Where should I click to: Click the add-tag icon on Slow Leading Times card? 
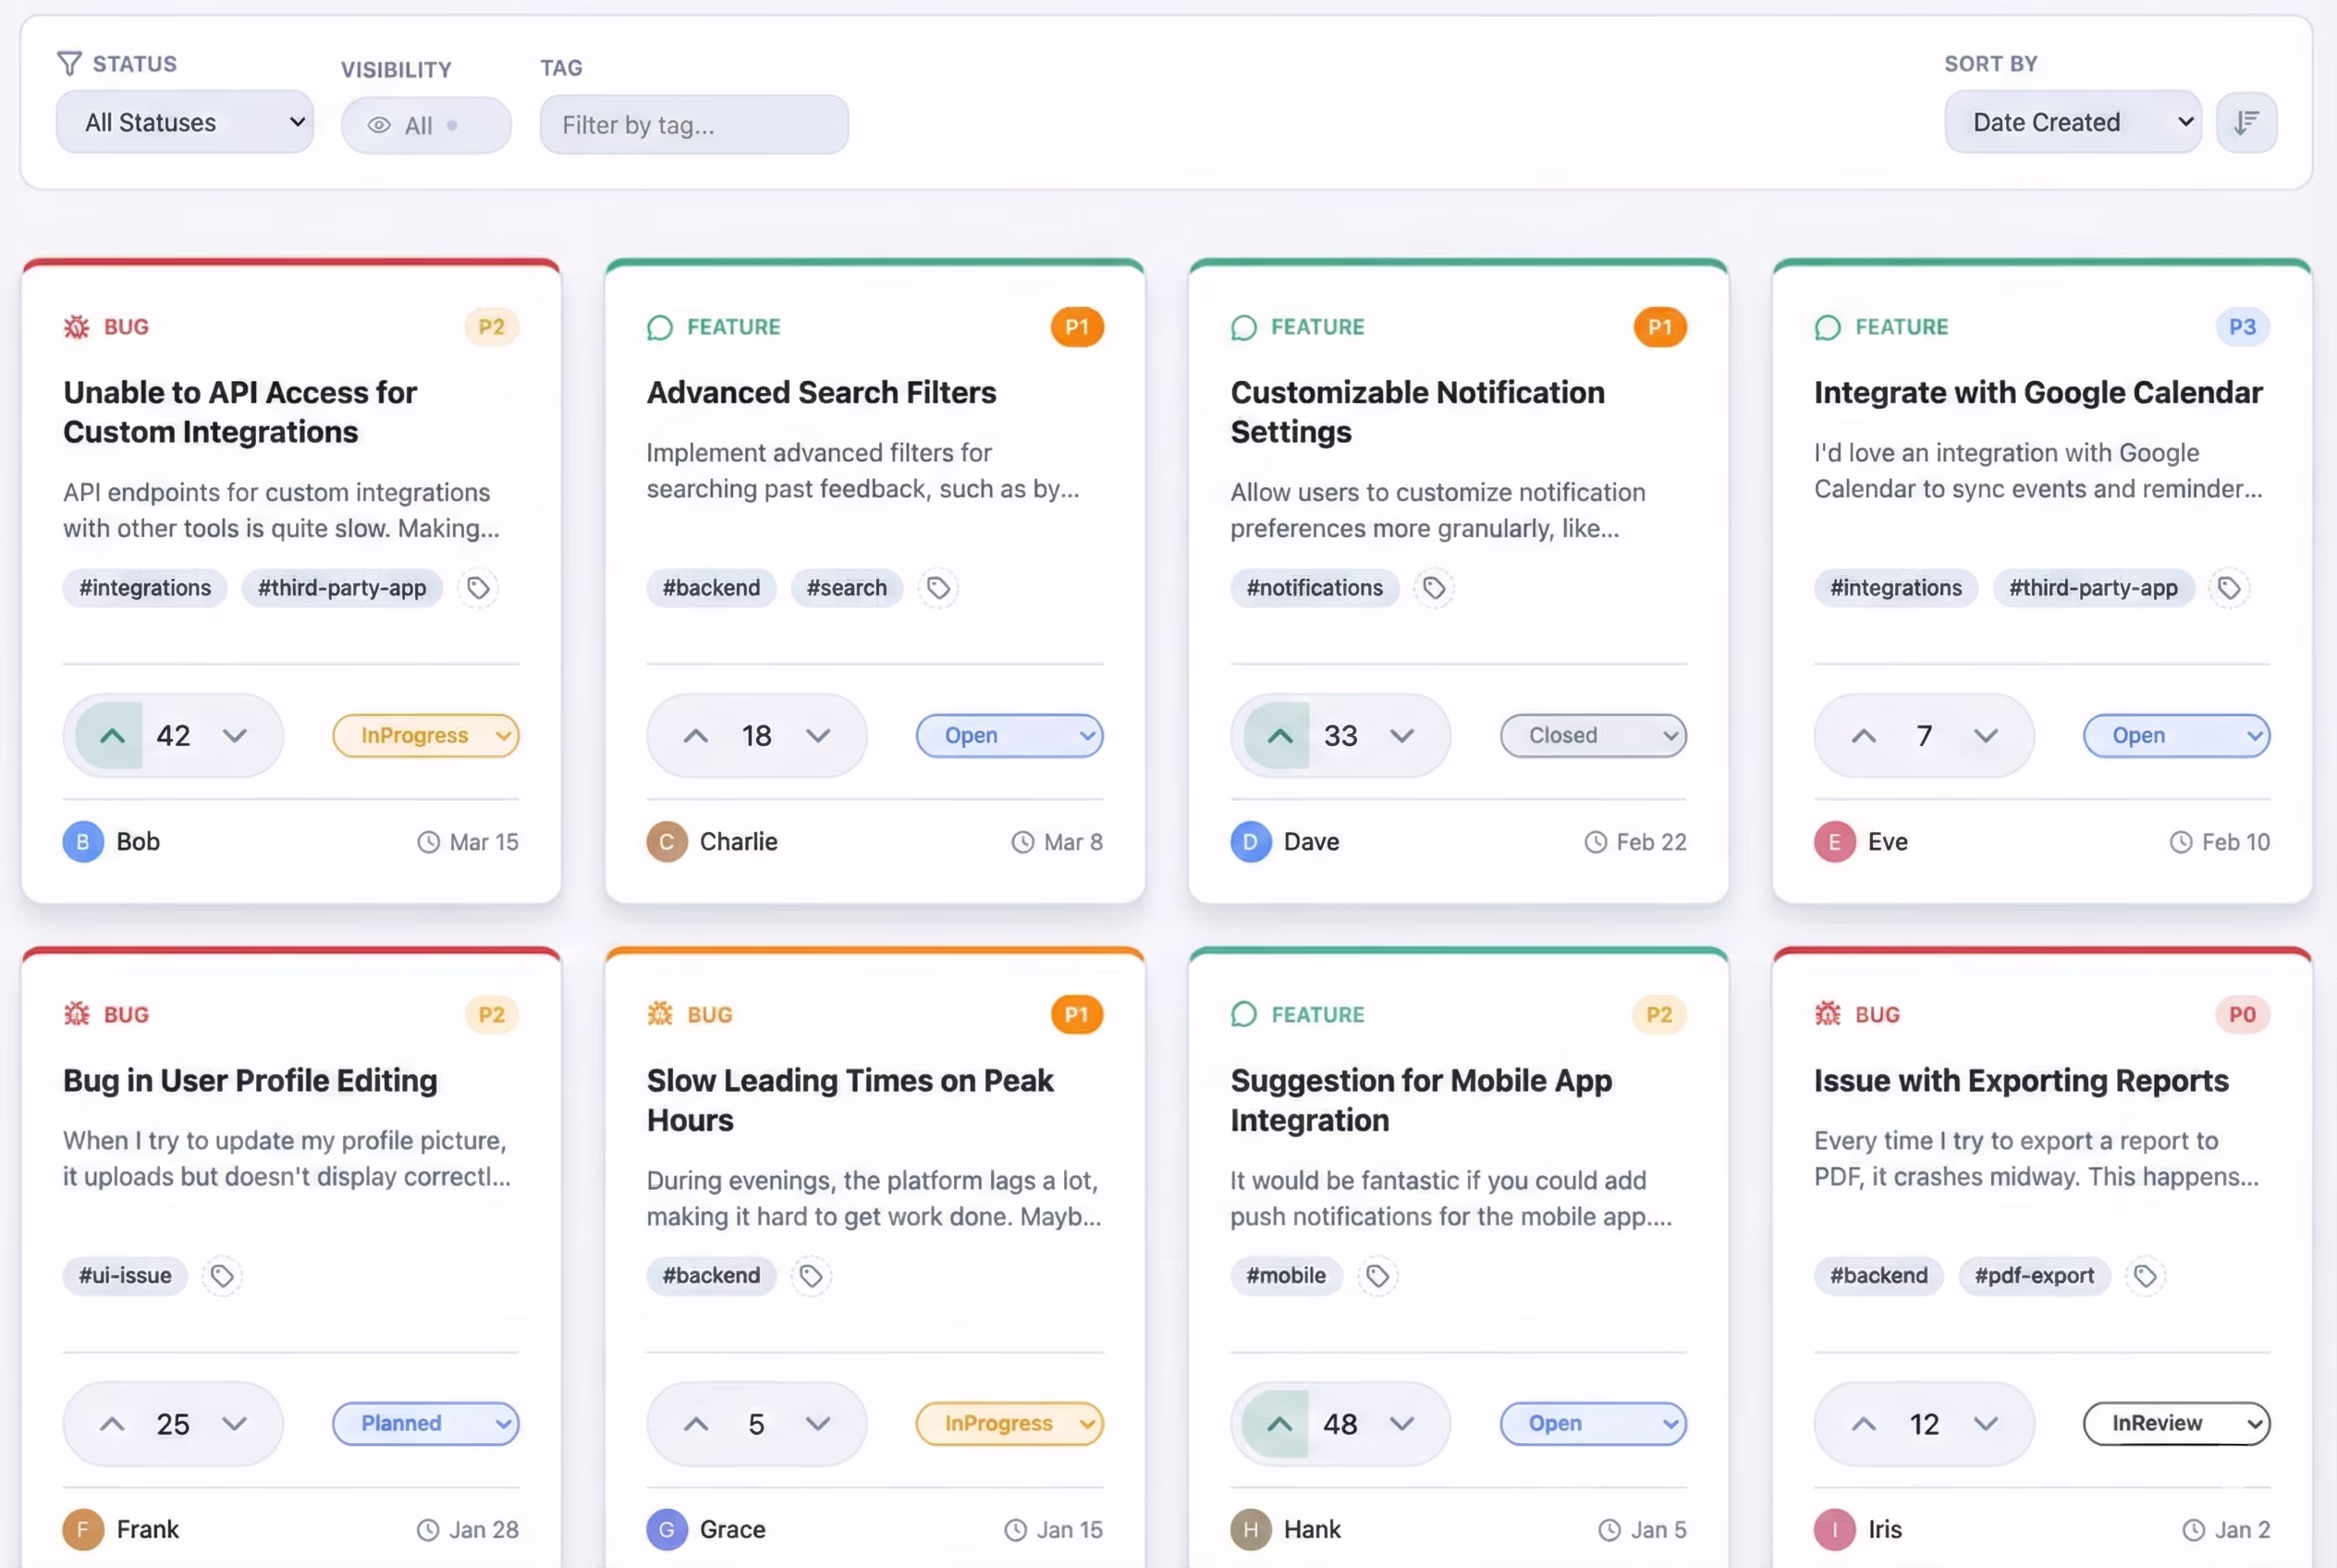[810, 1276]
